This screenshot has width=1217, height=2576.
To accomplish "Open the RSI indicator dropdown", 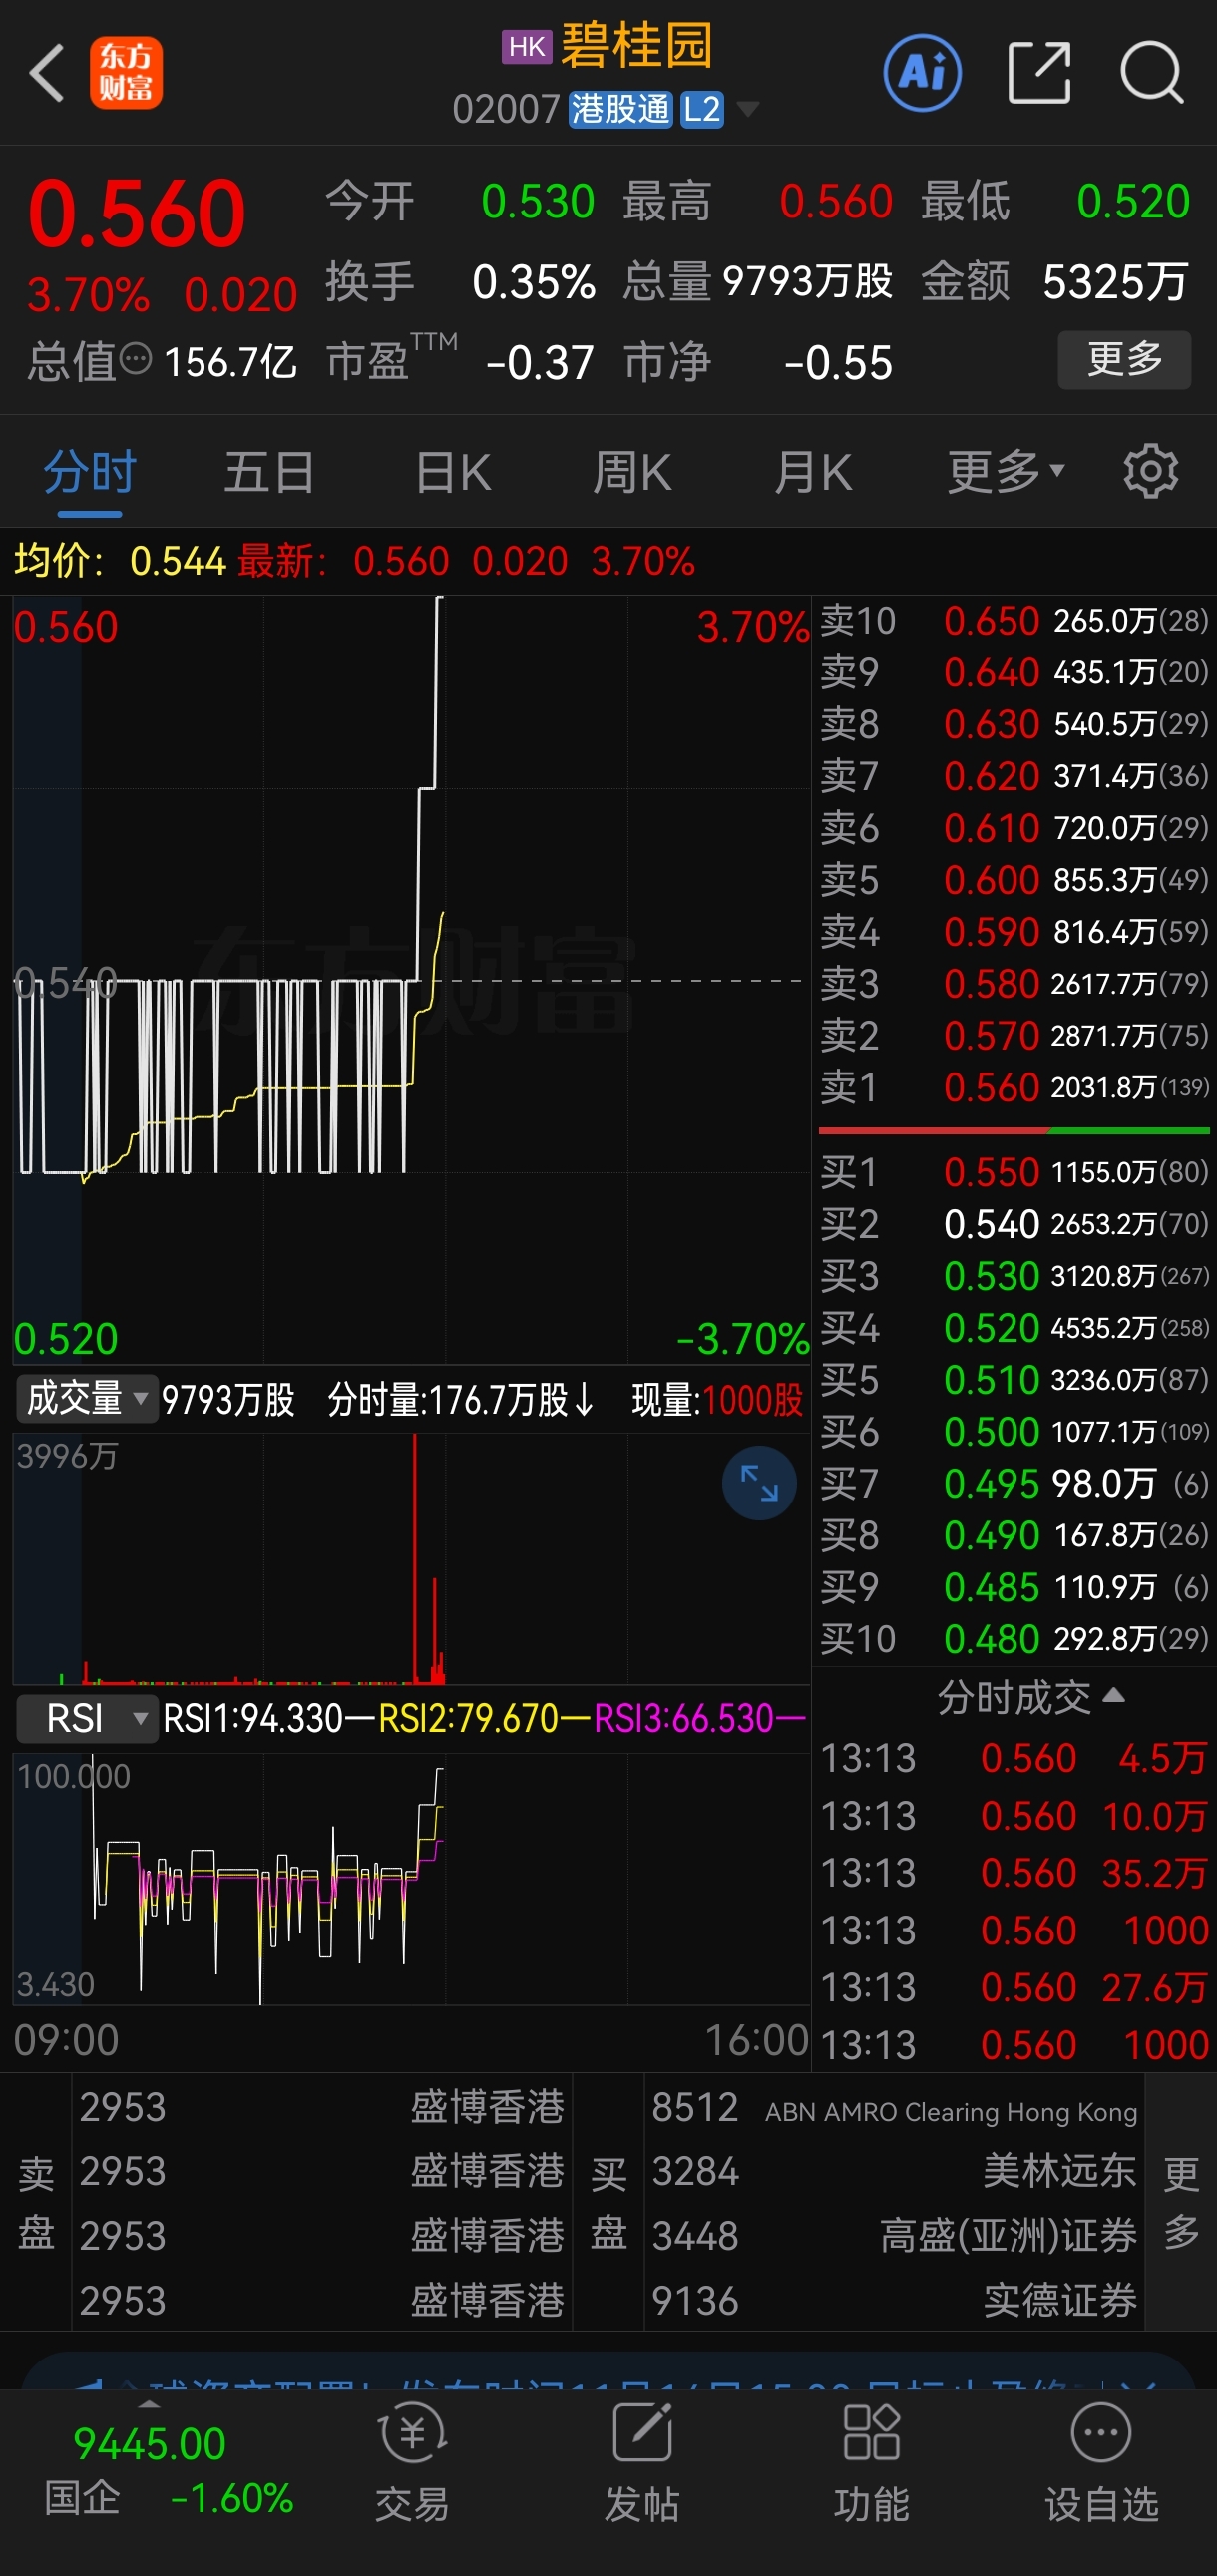I will tap(86, 1719).
